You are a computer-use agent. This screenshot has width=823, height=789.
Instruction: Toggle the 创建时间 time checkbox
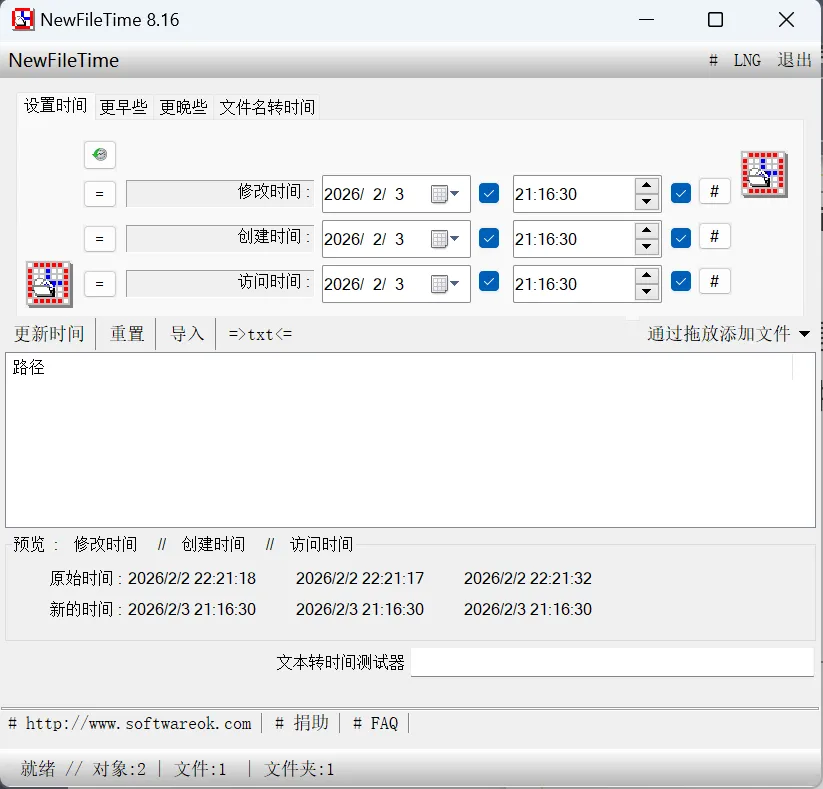pyautogui.click(x=681, y=238)
